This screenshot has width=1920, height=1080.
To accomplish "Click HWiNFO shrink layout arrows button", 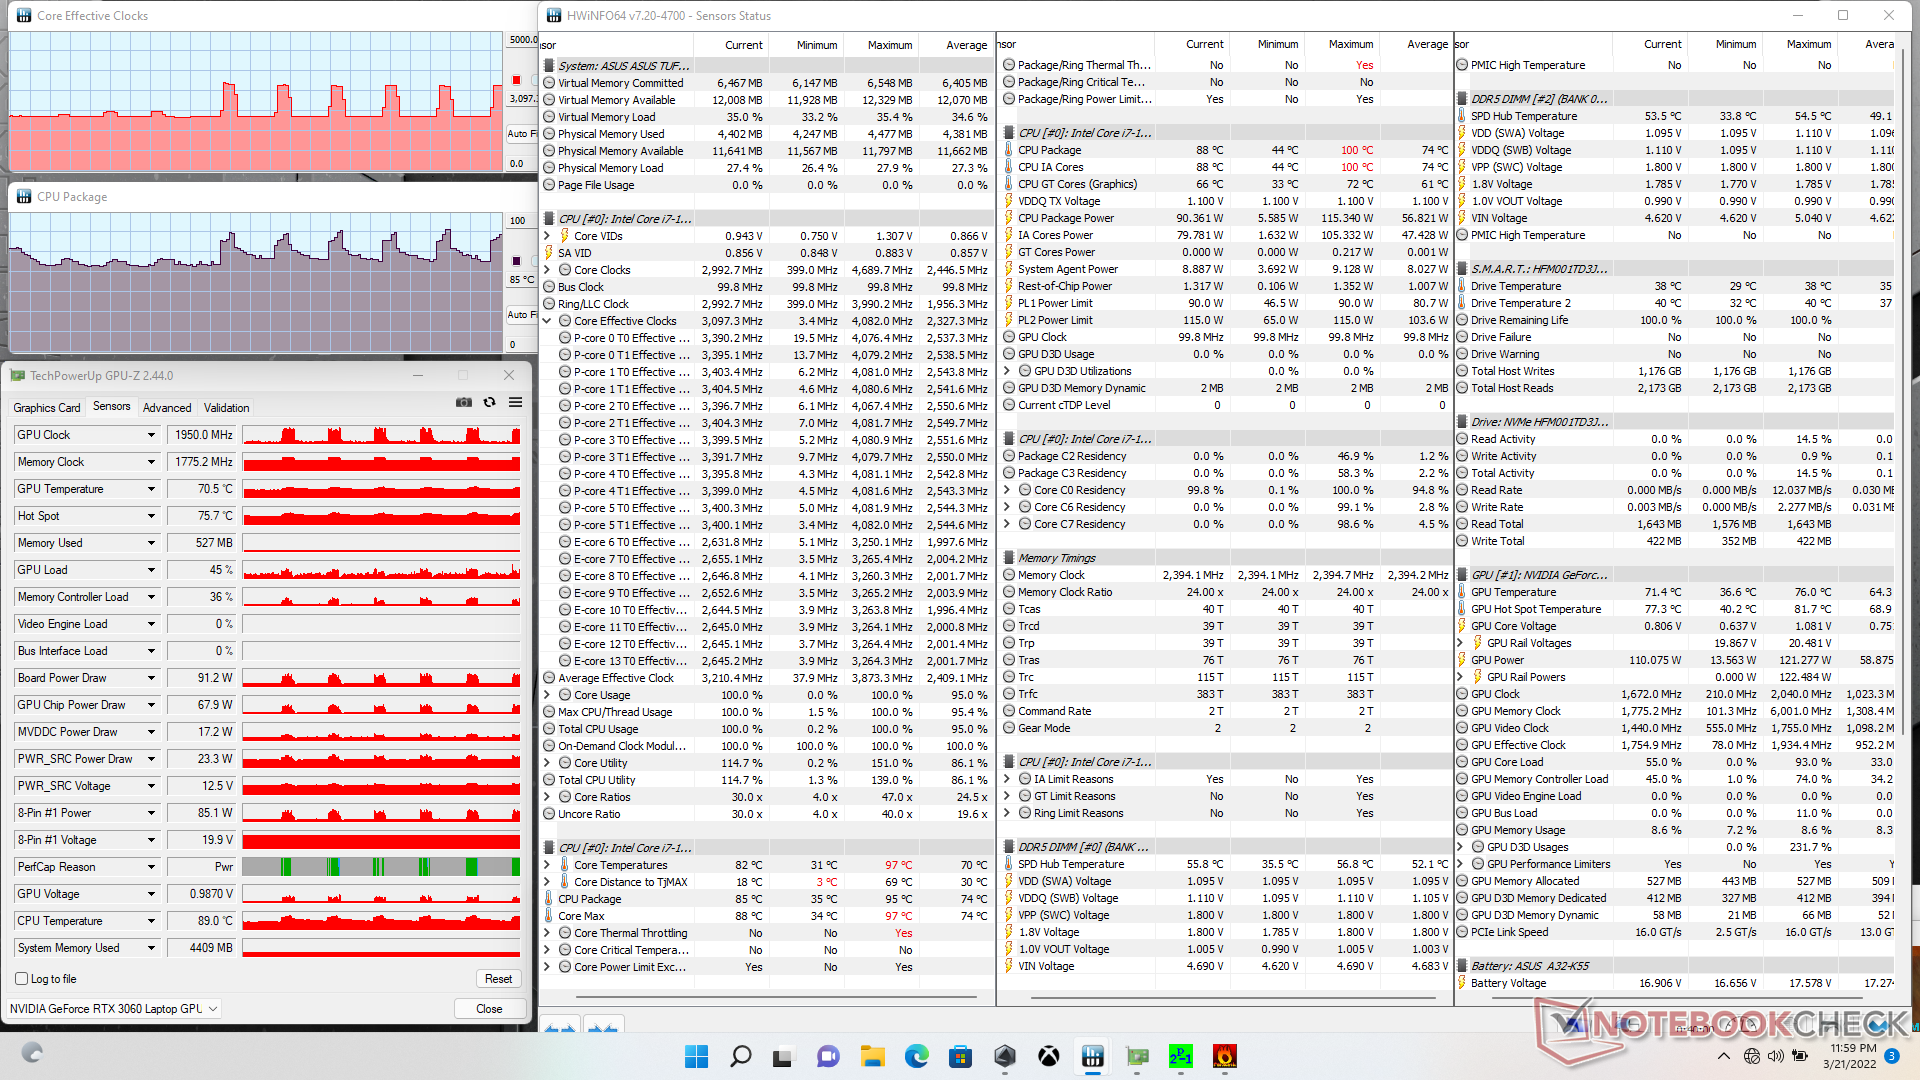I will click(x=602, y=1027).
